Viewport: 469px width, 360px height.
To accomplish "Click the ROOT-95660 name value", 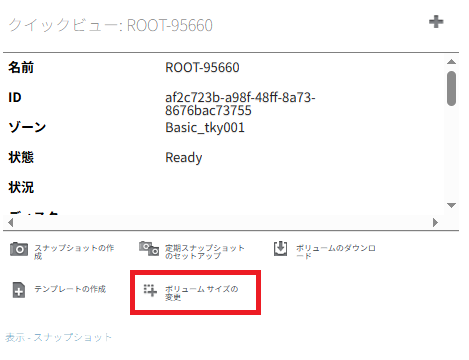I will (x=202, y=68).
